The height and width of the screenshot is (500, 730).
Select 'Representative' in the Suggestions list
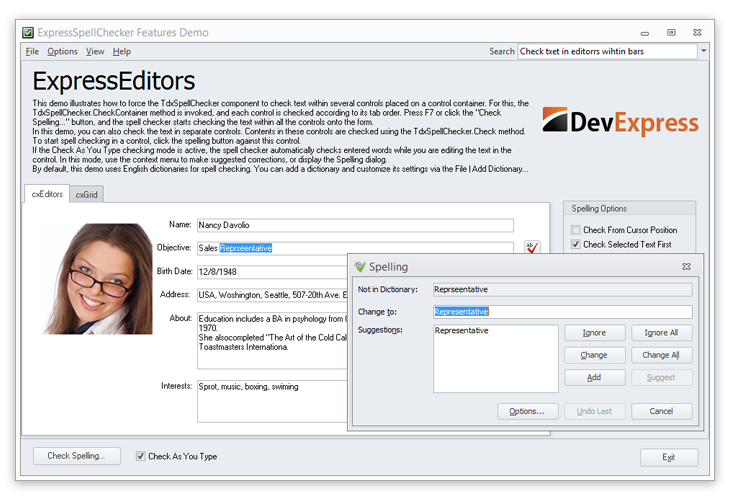tap(462, 331)
